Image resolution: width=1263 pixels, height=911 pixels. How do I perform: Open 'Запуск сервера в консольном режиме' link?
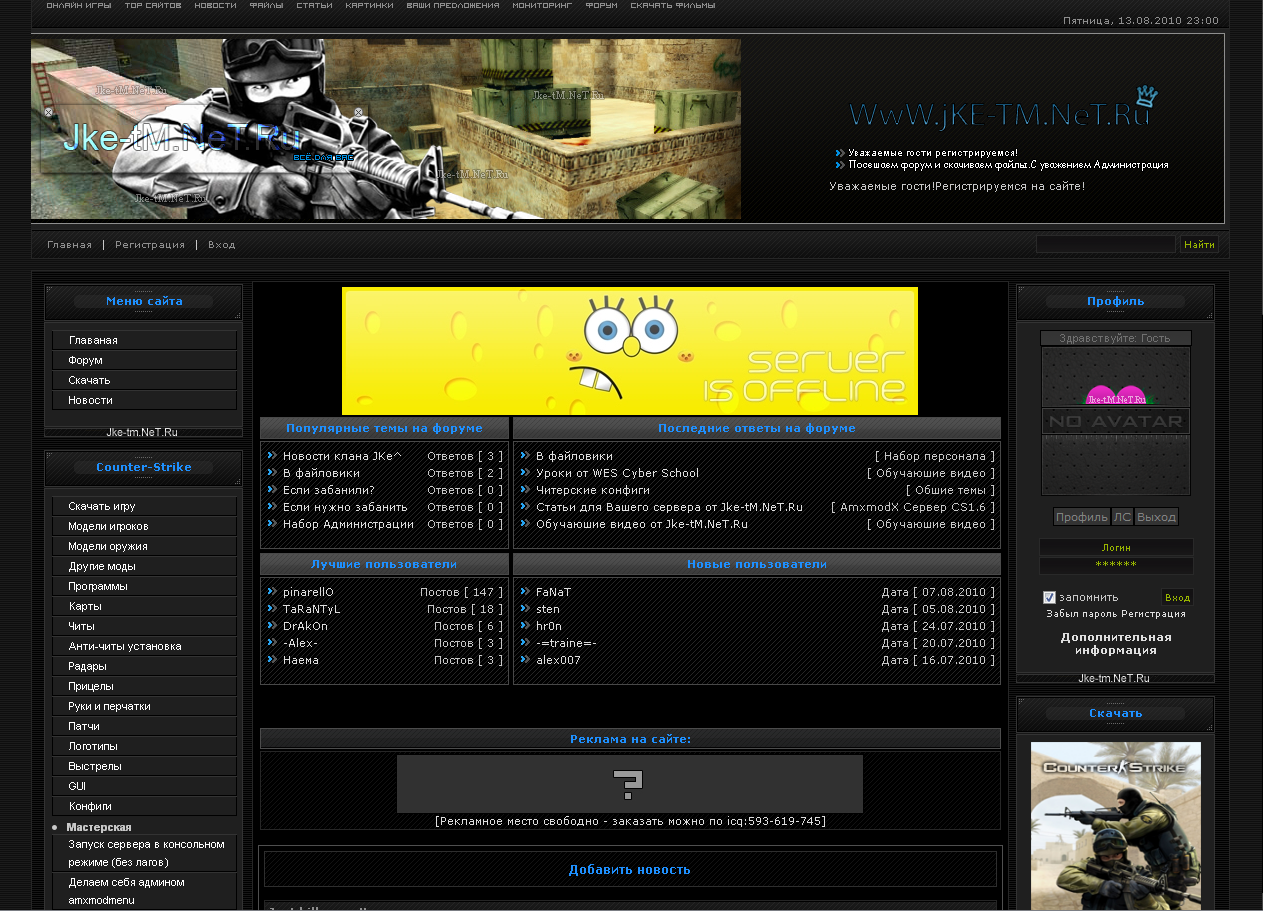(144, 853)
